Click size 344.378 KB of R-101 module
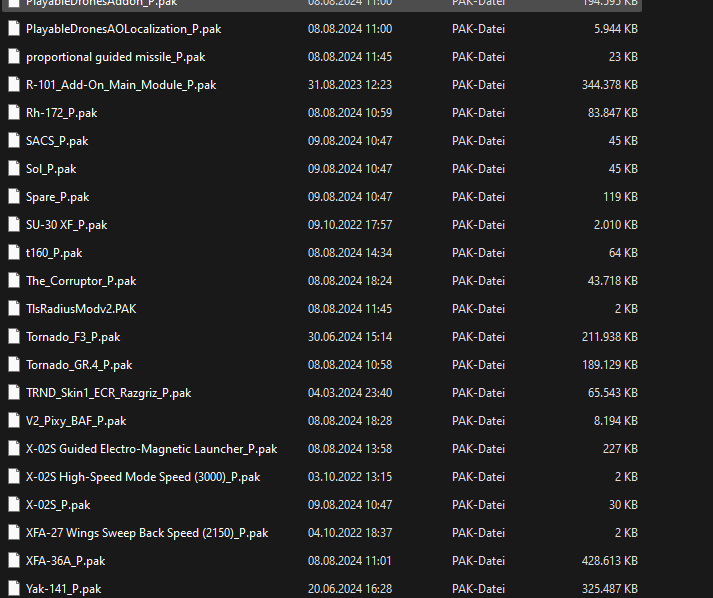The width and height of the screenshot is (713, 598). [x=610, y=85]
